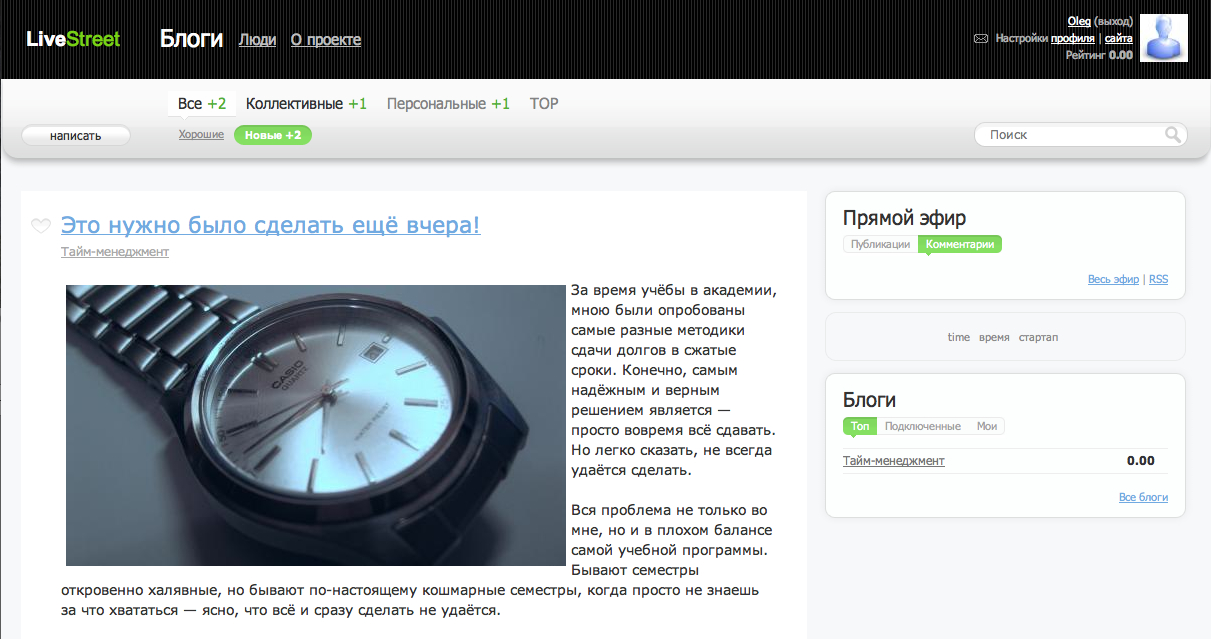This screenshot has height=639, width=1211.
Task: Type in the Поиск search field
Action: click(x=1070, y=135)
